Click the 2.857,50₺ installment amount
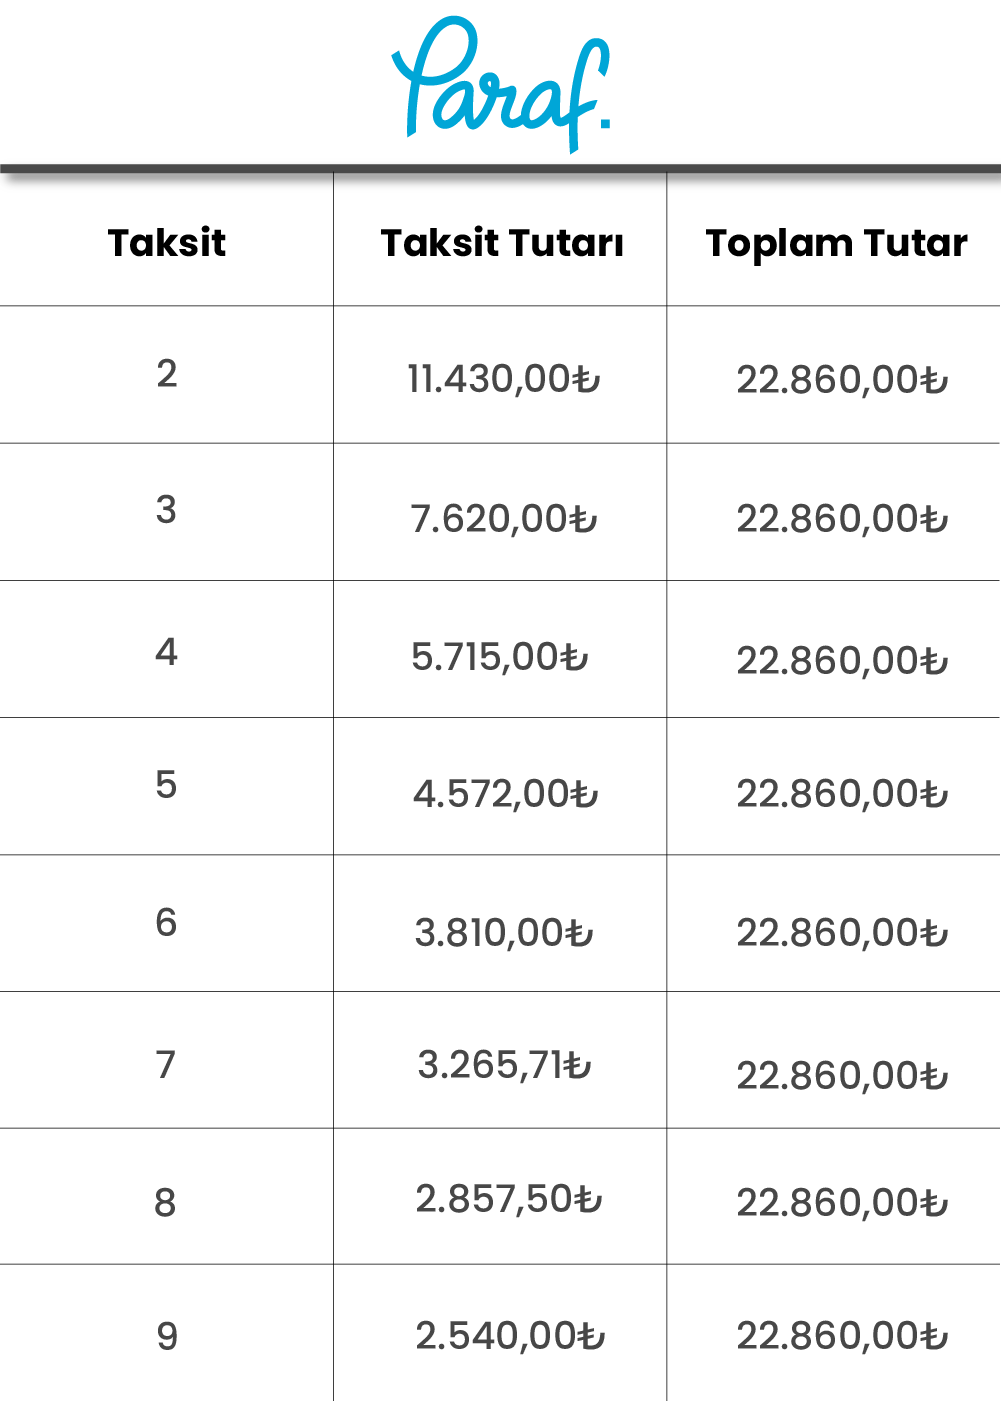This screenshot has width=1001, height=1401. click(x=509, y=1199)
